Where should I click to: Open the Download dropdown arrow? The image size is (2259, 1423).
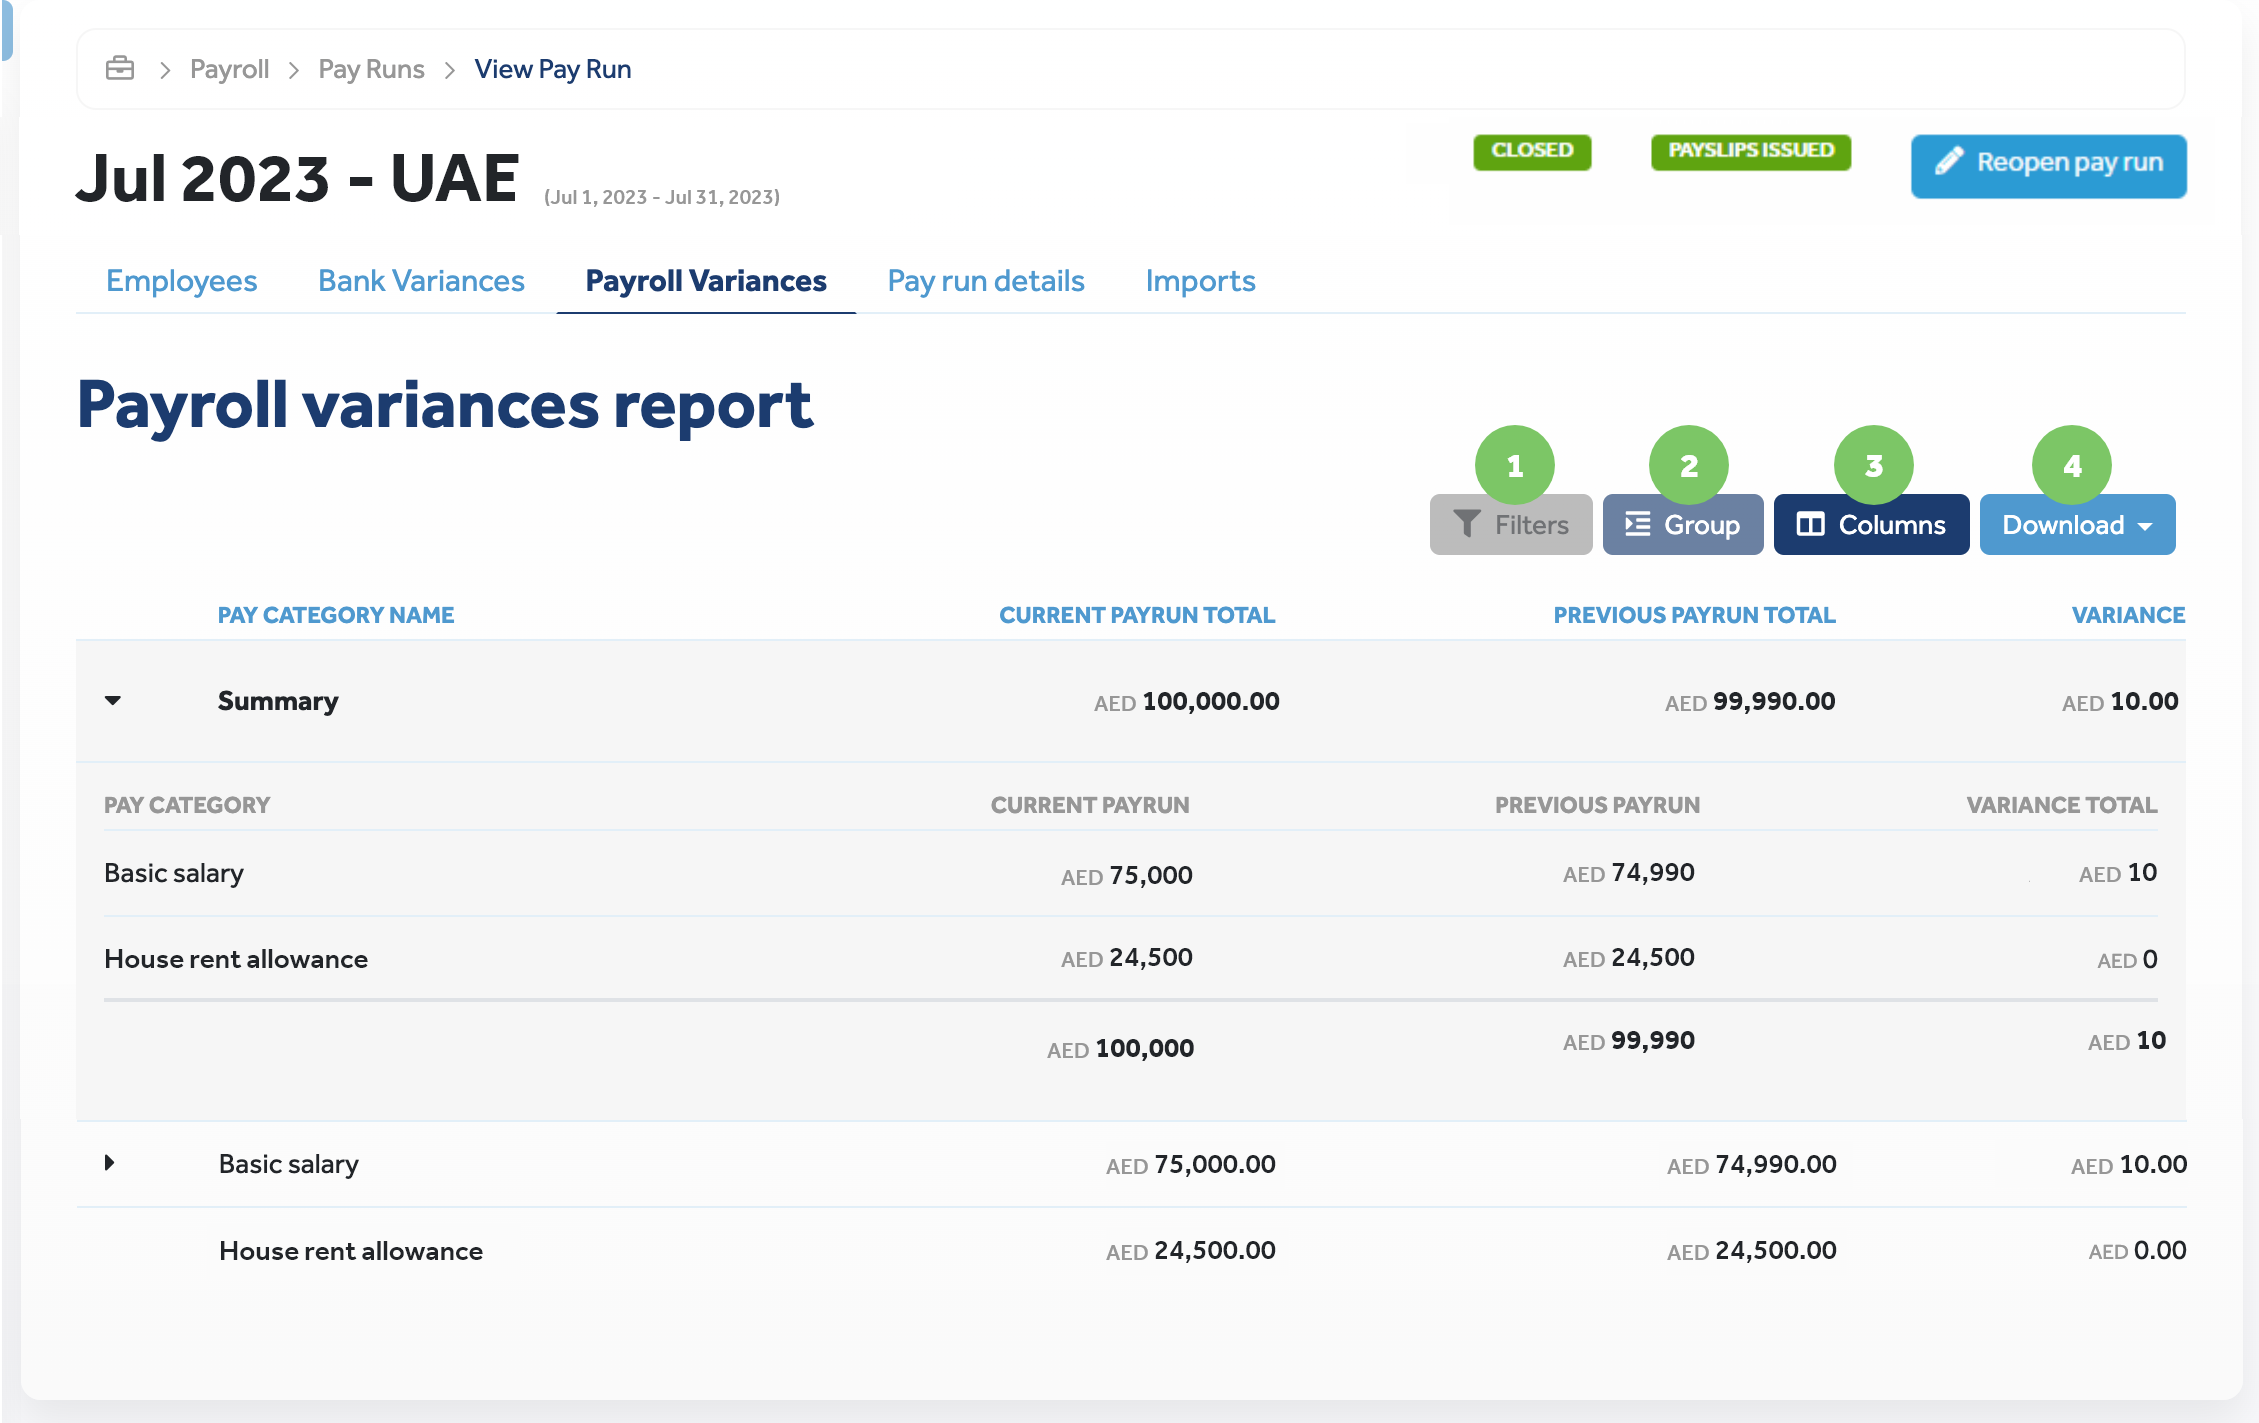point(2145,526)
